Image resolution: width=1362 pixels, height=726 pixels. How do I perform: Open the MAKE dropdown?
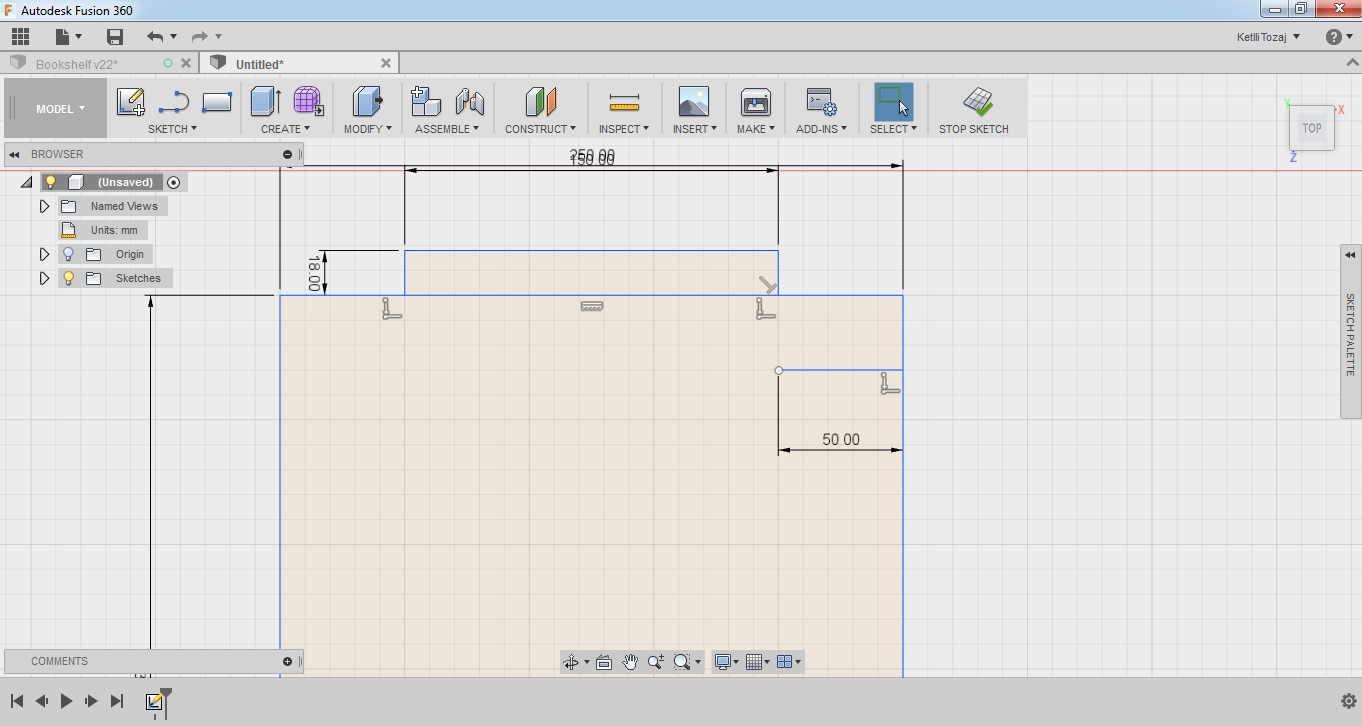756,129
